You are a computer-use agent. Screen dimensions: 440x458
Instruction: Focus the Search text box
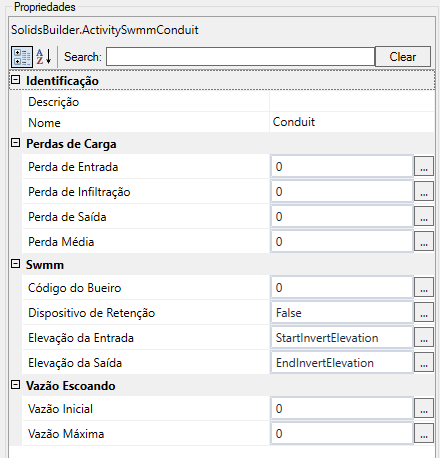(x=240, y=57)
